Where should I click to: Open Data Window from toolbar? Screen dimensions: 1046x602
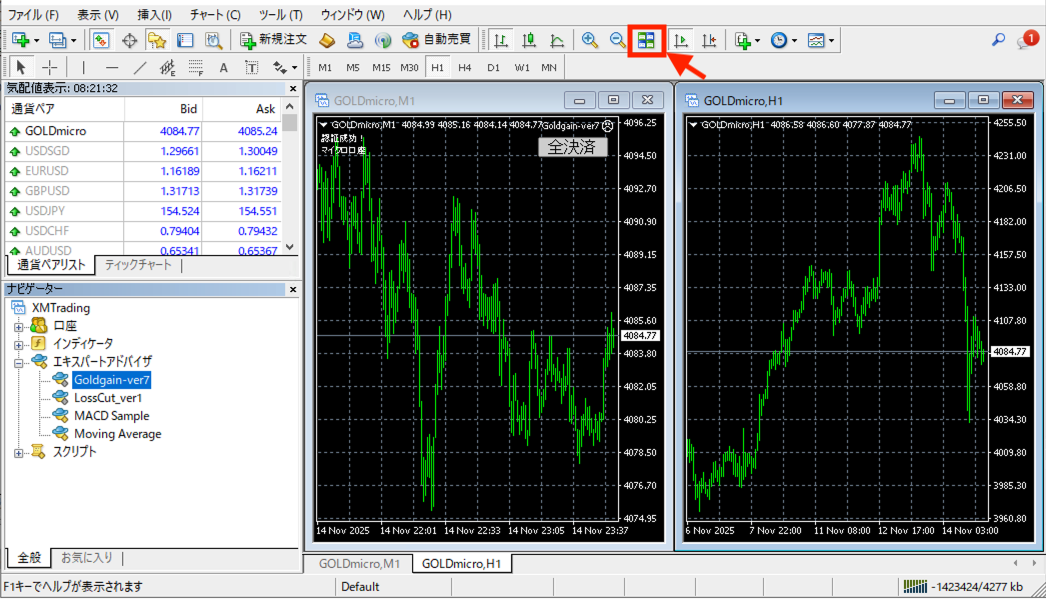[129, 41]
